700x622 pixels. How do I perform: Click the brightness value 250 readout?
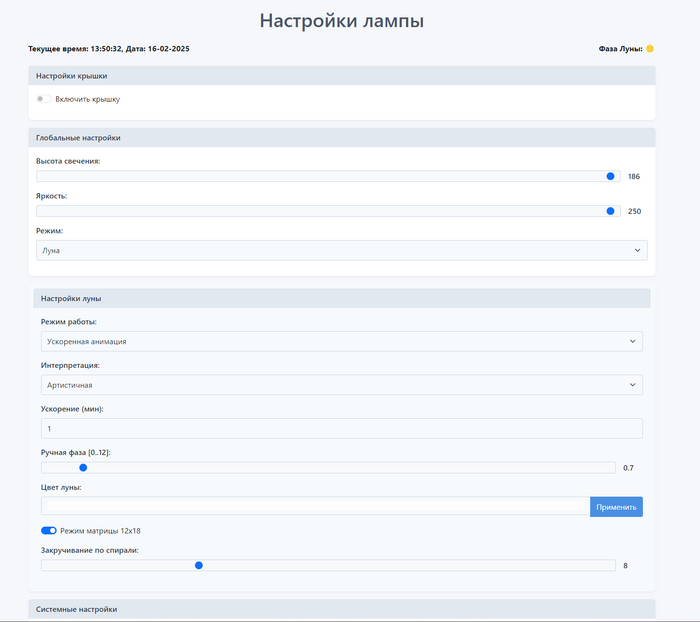click(x=634, y=211)
